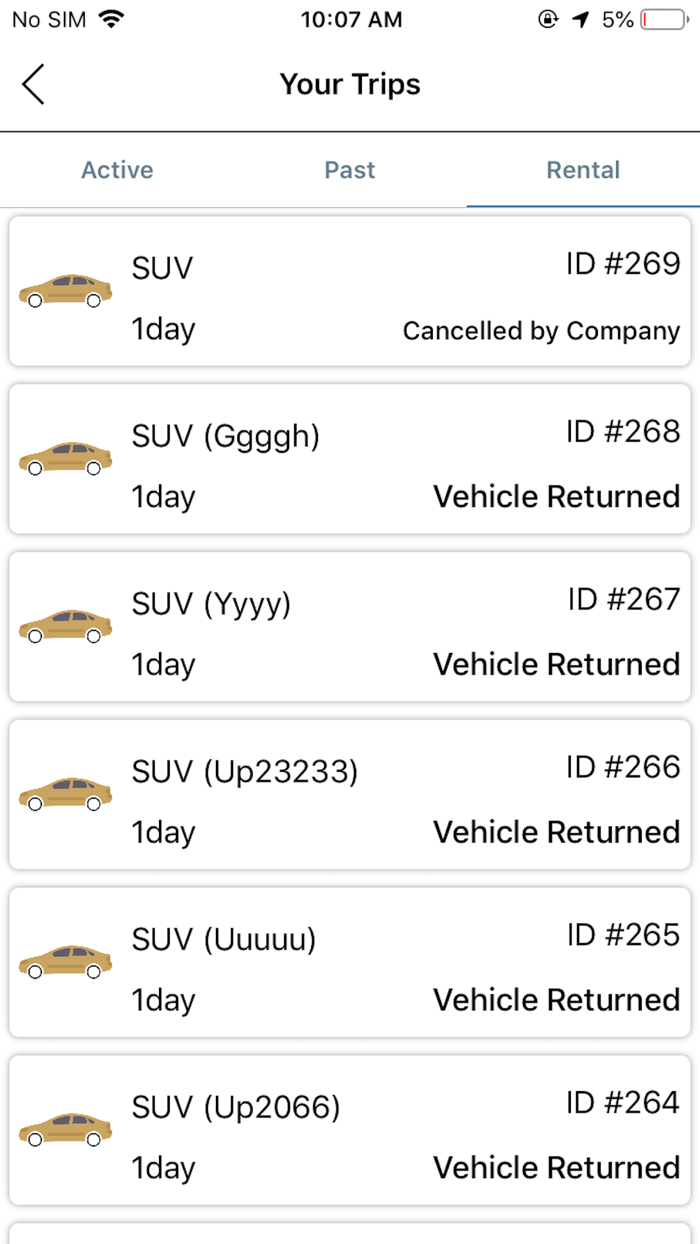
Task: Click the Cancelled by Company status
Action: (x=541, y=330)
